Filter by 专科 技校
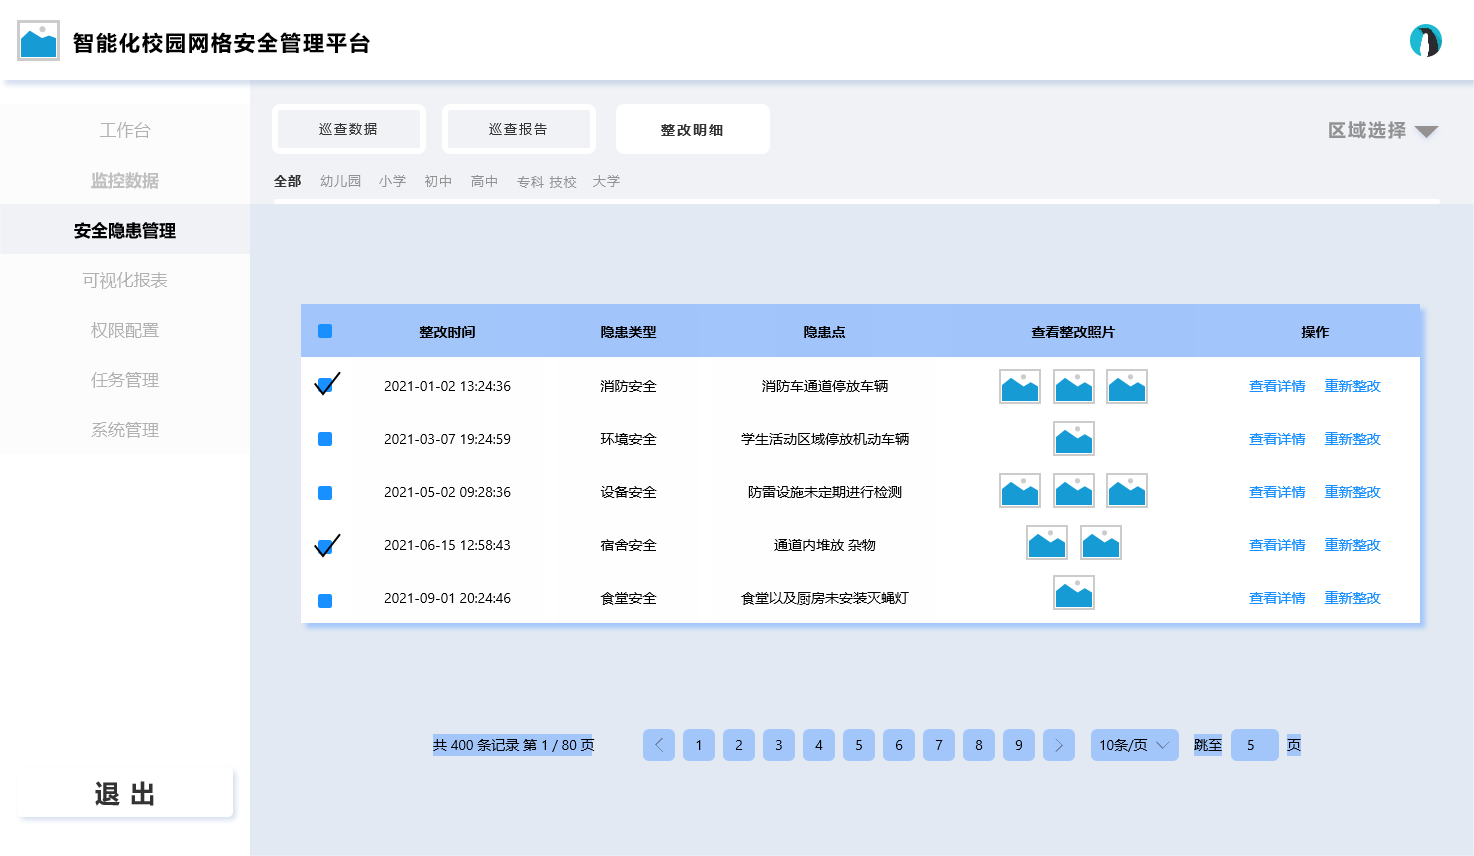The height and width of the screenshot is (856, 1474). [x=547, y=182]
